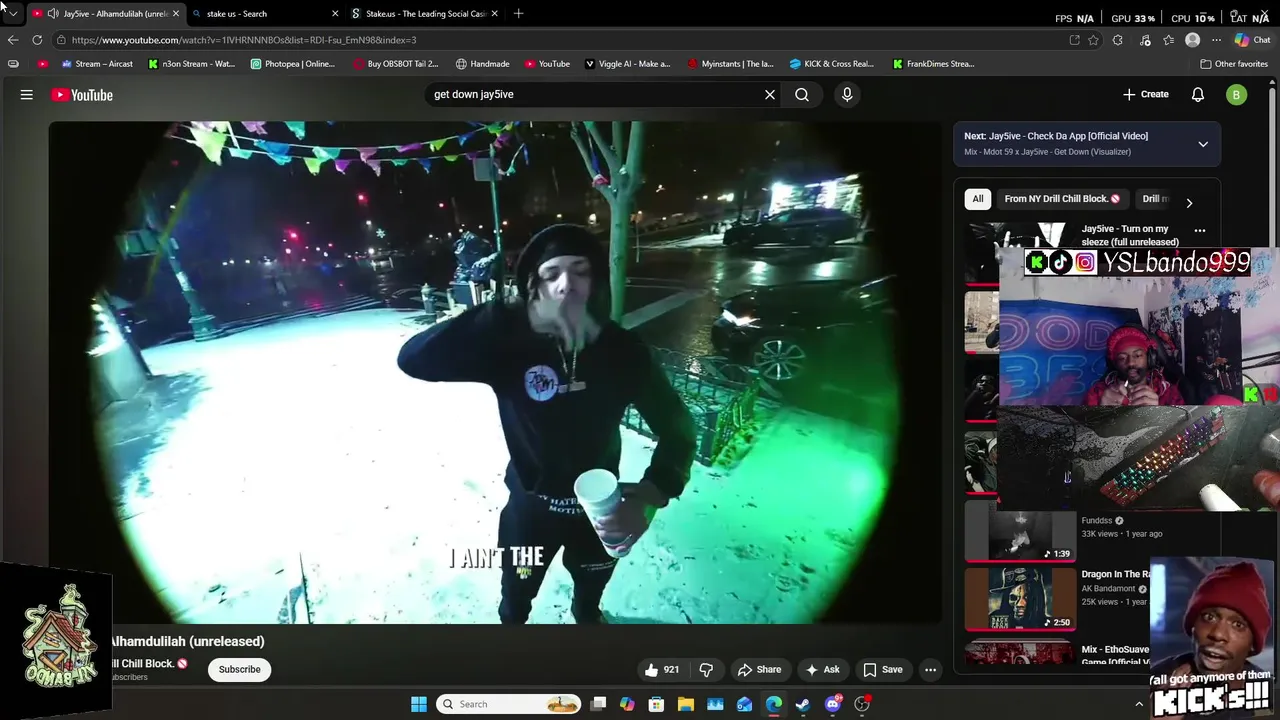Click the taskbar Search box
1280x720 pixels.
coord(510,704)
